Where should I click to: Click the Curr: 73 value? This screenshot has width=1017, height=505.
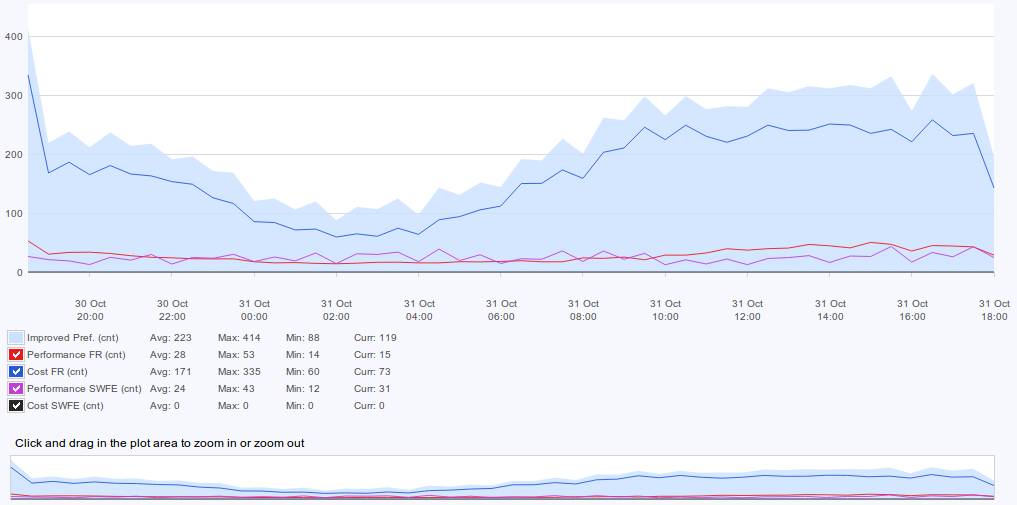click(x=372, y=371)
